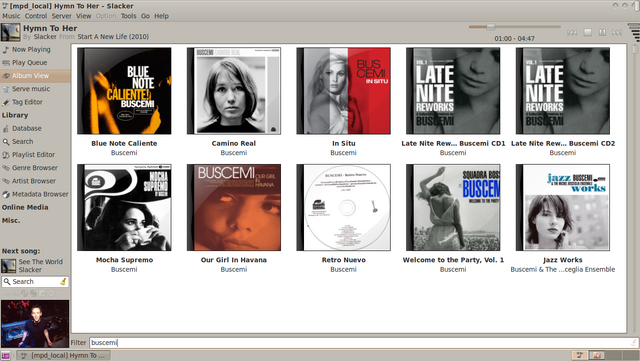Click the 'Retro Nuevo' album title text
Screen dimensions: 640x361
(x=343, y=260)
